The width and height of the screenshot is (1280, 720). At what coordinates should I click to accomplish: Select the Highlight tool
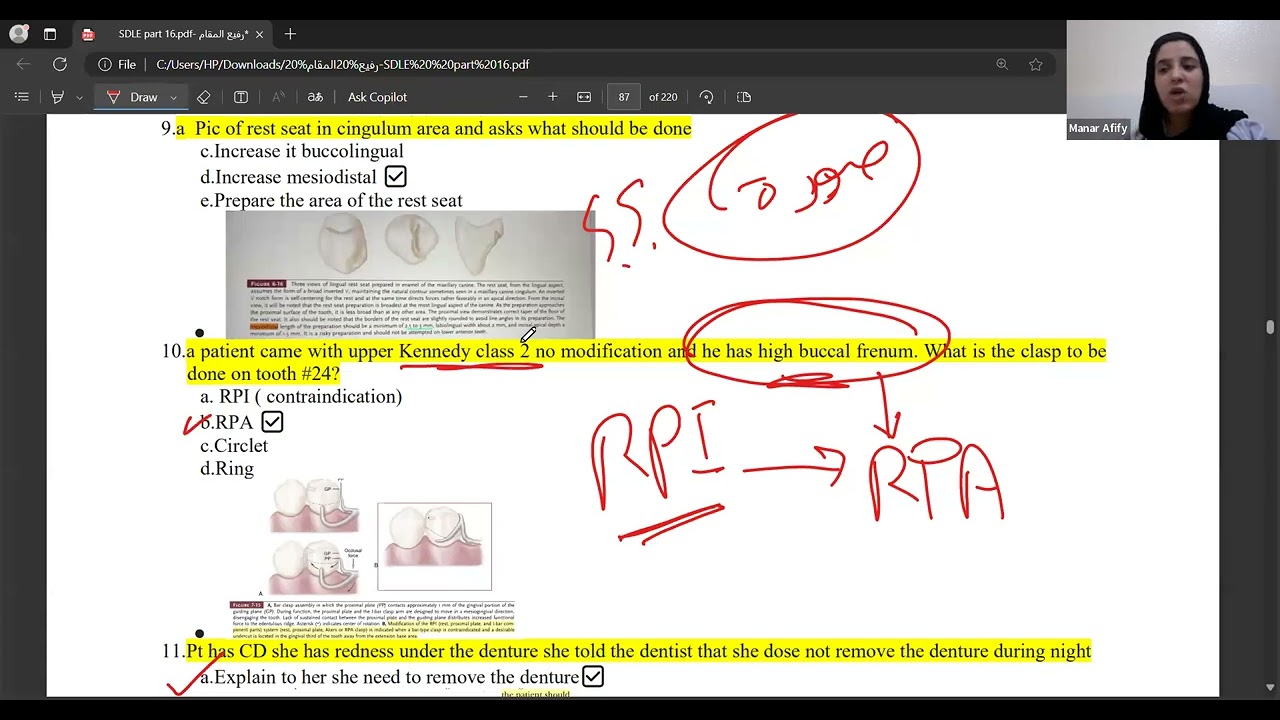click(x=58, y=97)
